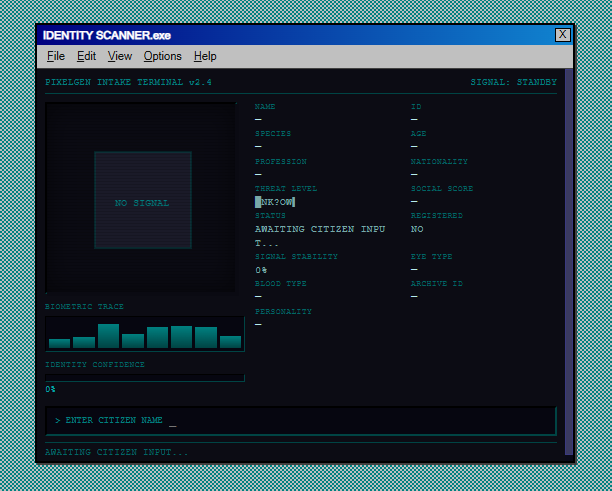Click the NO SIGNAL portrait thumbnail
The image size is (612, 491).
[x=143, y=200]
